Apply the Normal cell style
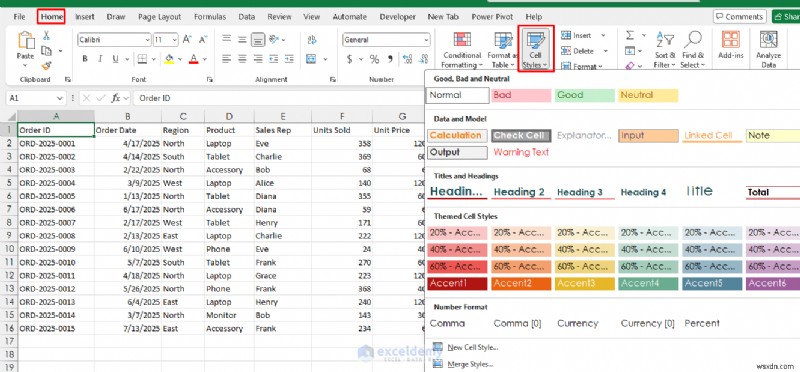This screenshot has width=800, height=372. tap(458, 95)
